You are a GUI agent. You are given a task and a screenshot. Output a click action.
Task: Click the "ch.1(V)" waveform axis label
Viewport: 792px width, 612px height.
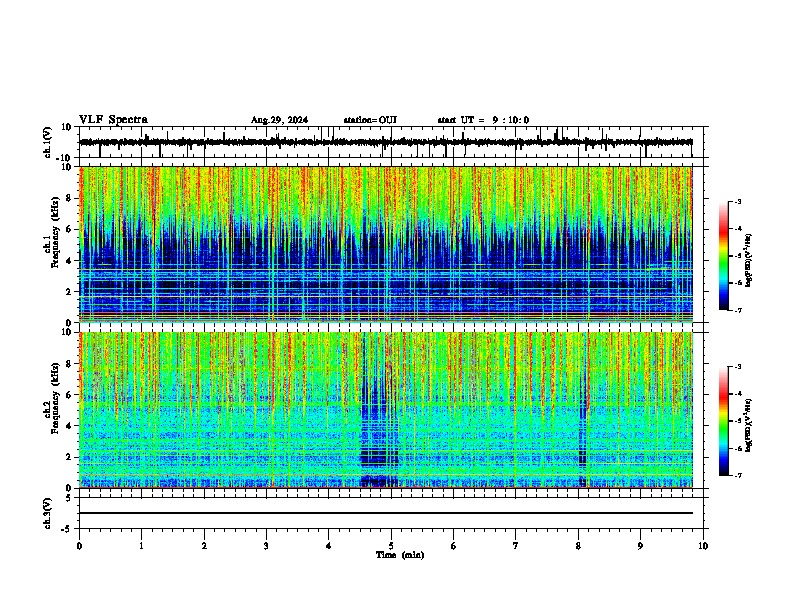pos(48,142)
